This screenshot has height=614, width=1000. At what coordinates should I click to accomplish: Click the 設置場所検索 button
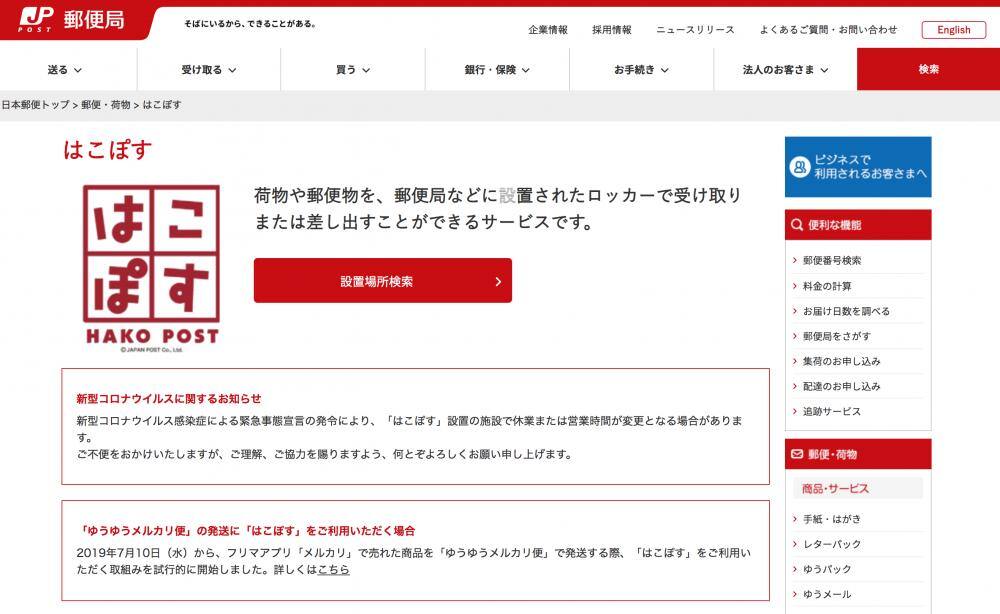pyautogui.click(x=383, y=281)
